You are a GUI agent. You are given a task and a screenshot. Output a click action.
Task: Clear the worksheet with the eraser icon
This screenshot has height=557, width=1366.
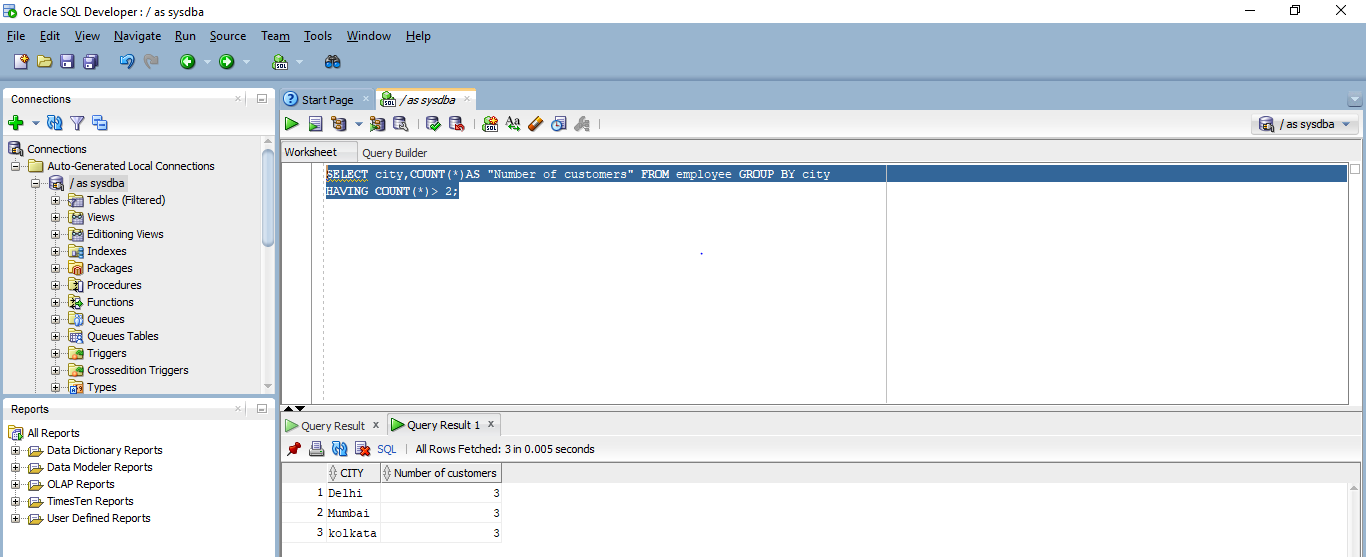[x=536, y=124]
